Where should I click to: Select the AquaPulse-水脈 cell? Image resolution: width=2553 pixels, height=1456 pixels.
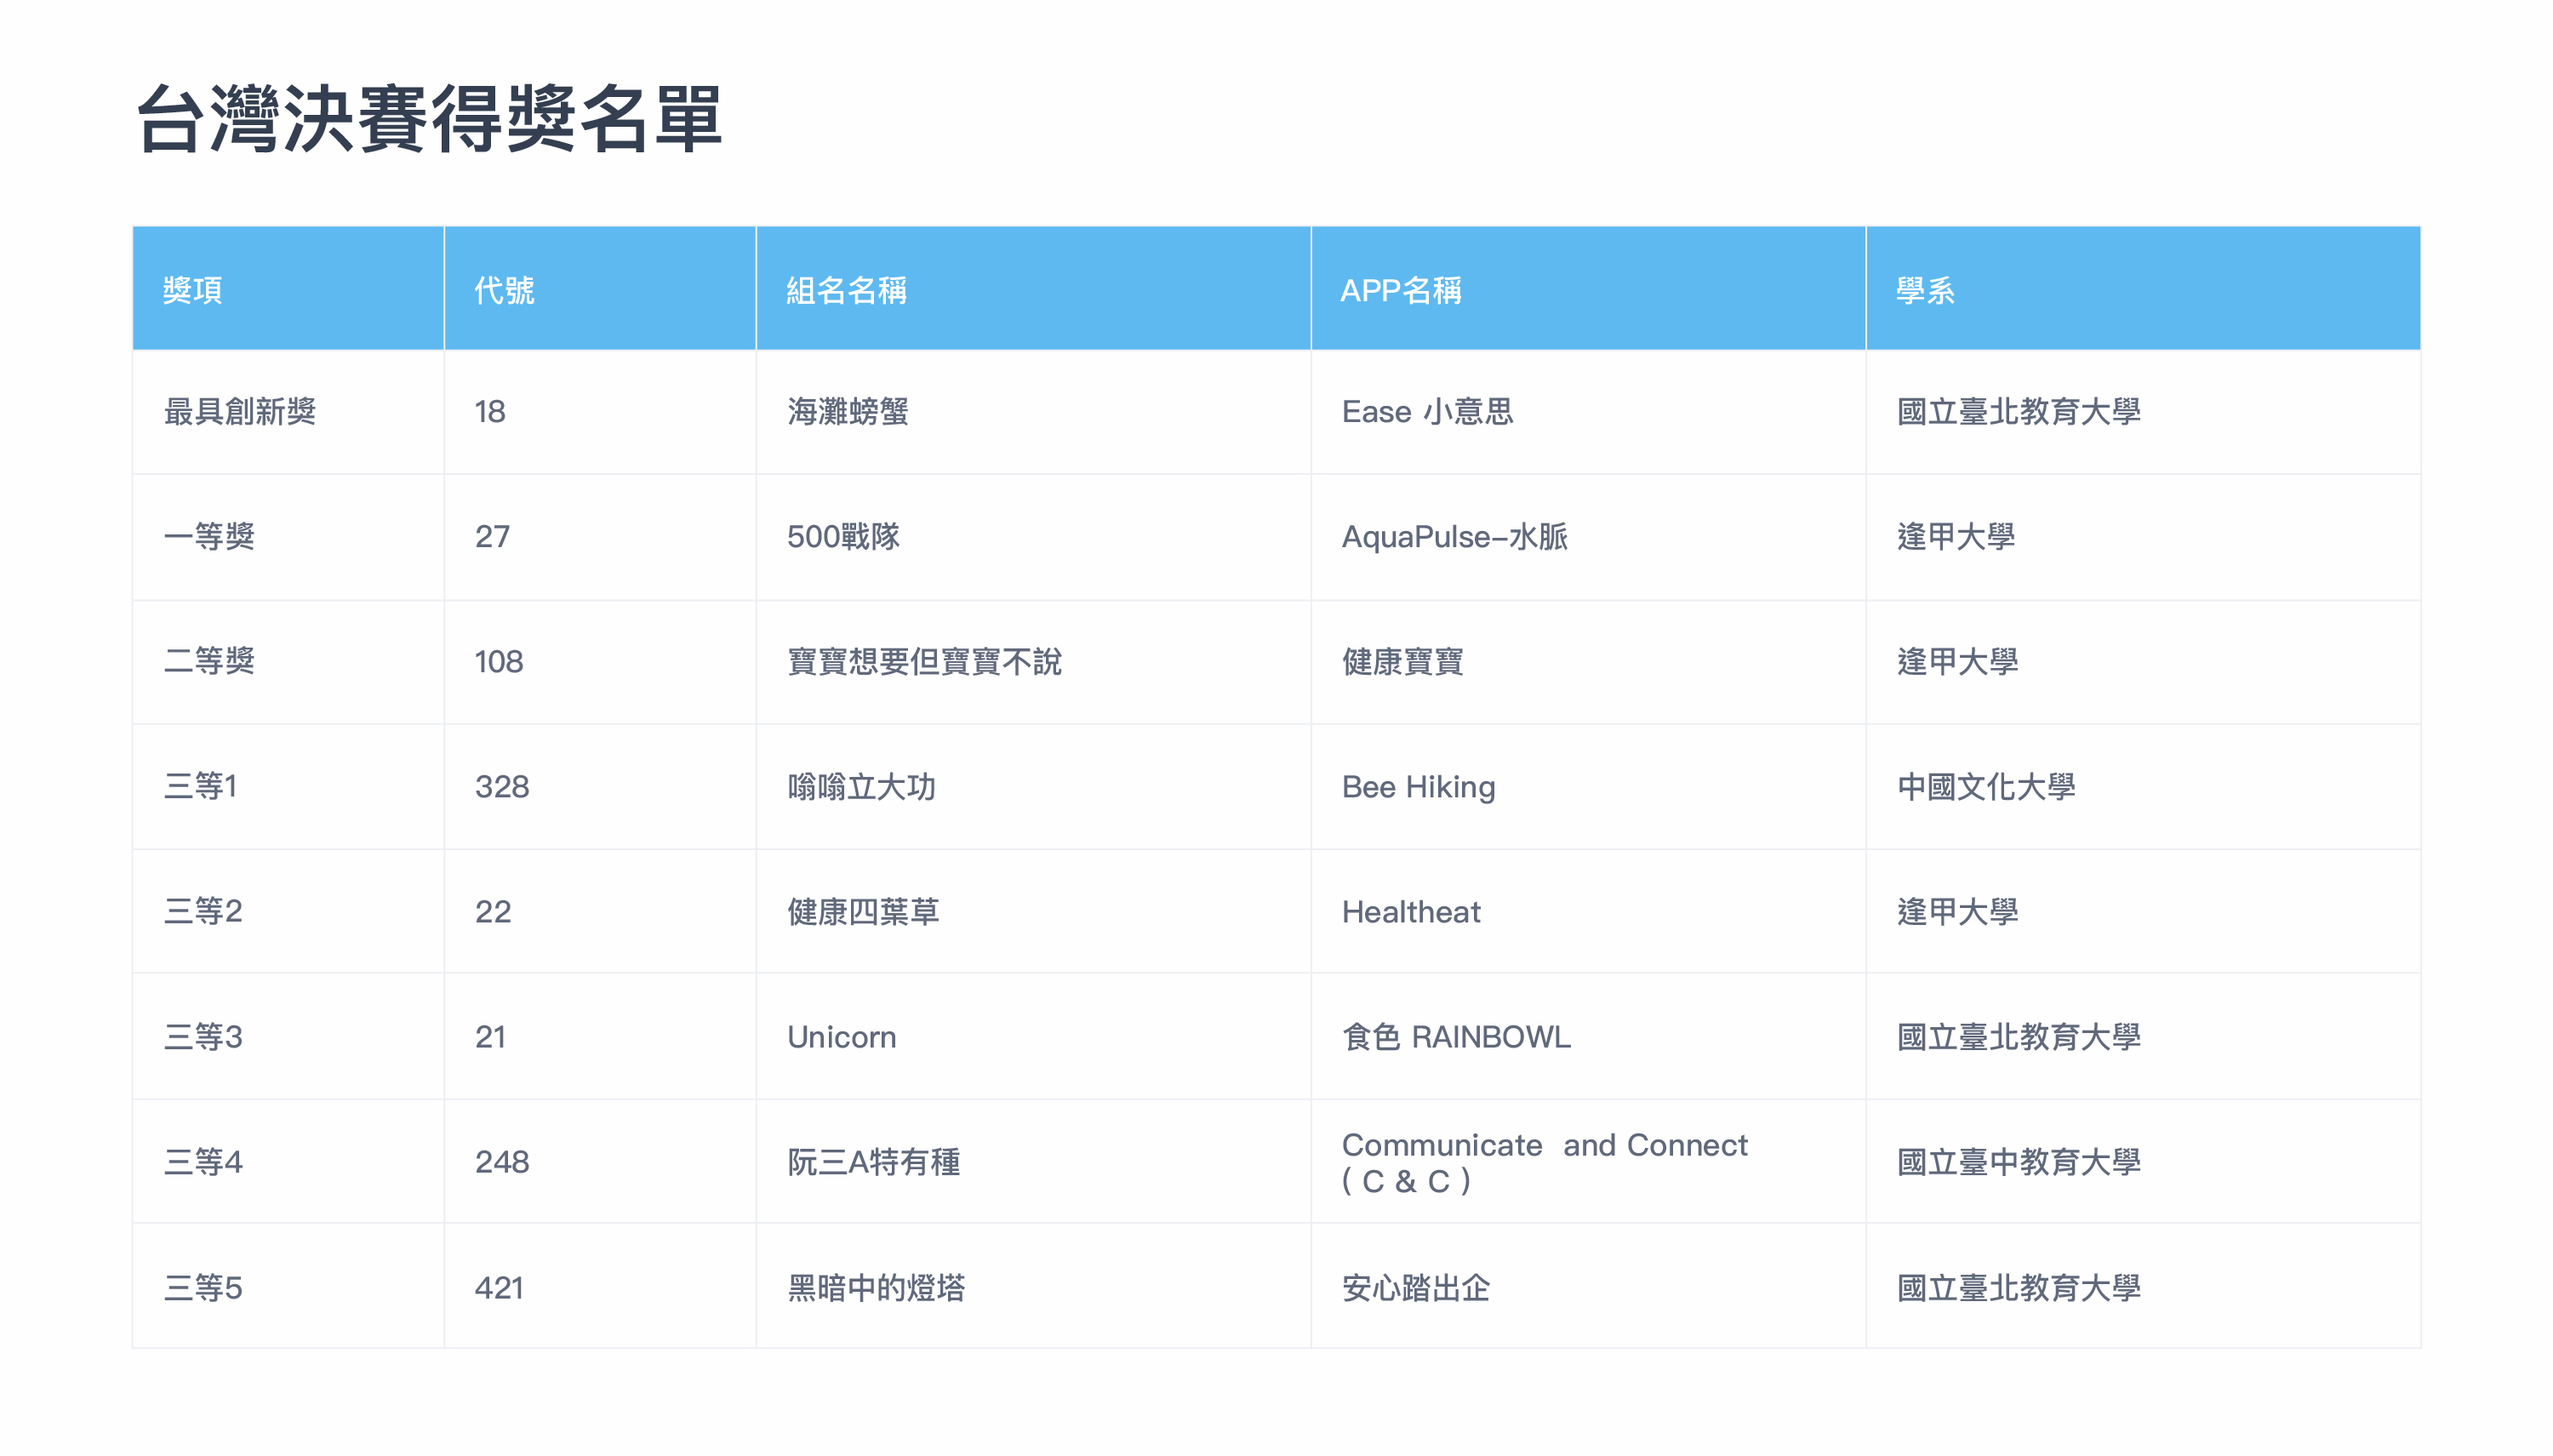click(x=1454, y=537)
